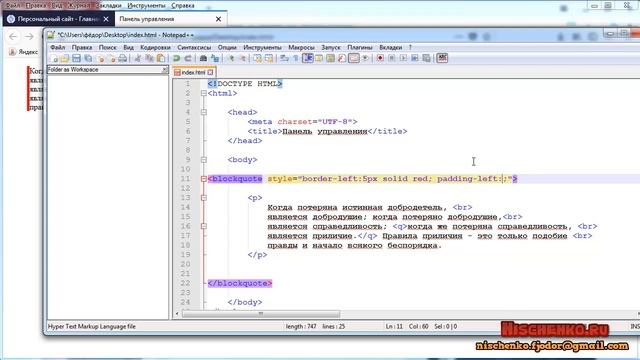640x360 pixels.
Task: Open the Правка menu in Notepad++
Action: point(82,47)
